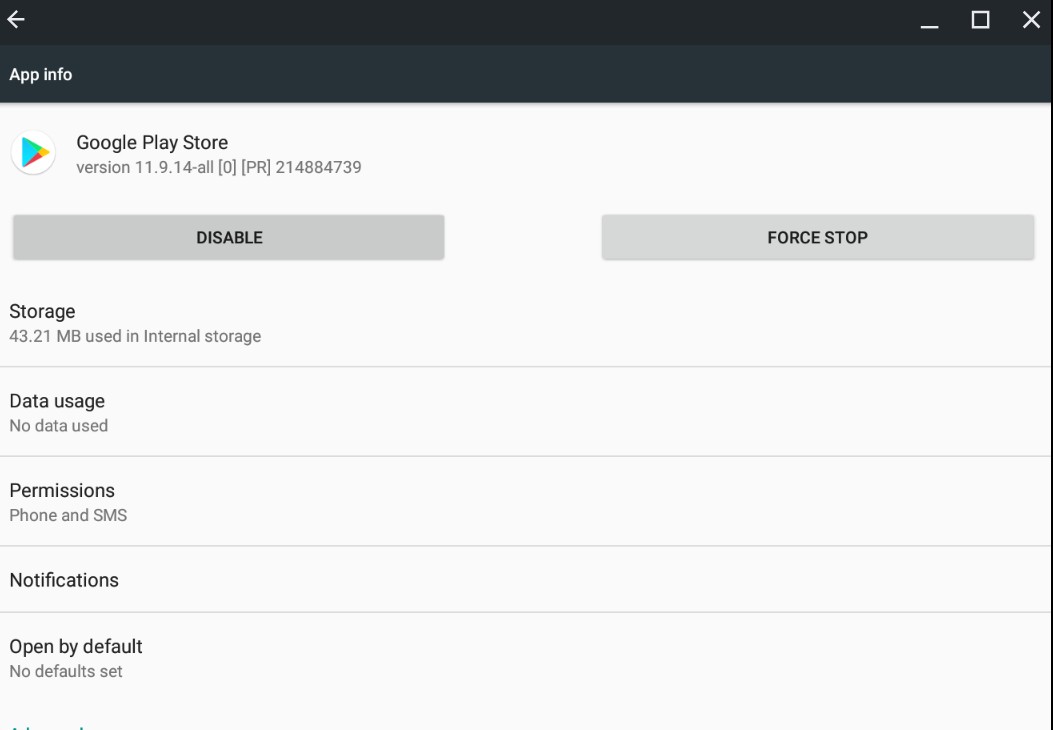Click the Google Play Store app icon
Screen dimensions: 1053x730
click(x=34, y=152)
